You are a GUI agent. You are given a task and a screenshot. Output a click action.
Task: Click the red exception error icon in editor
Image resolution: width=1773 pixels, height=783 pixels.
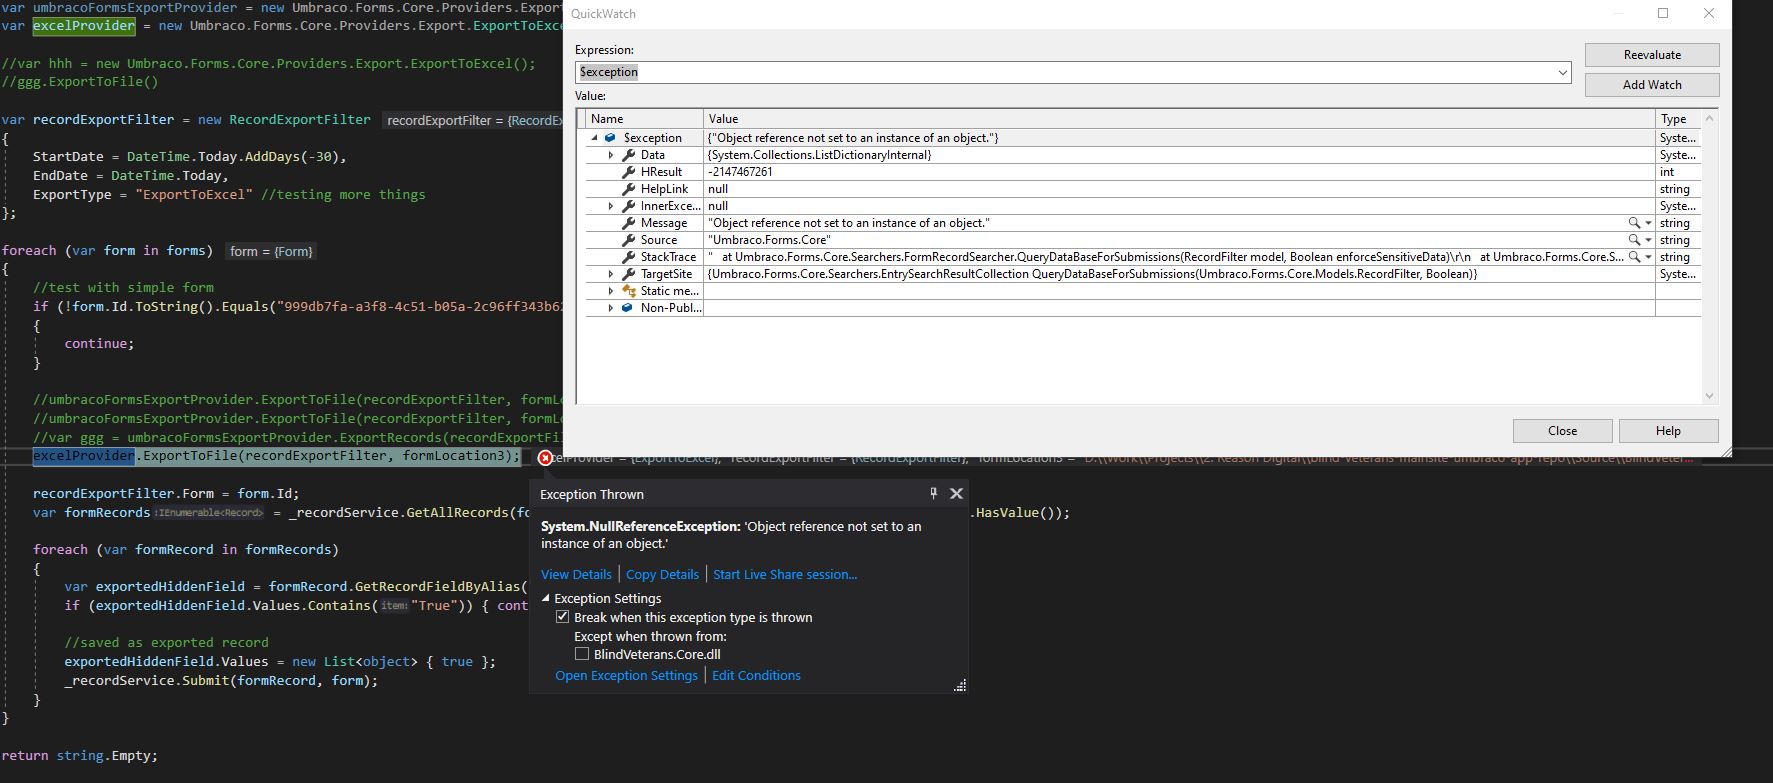click(545, 458)
